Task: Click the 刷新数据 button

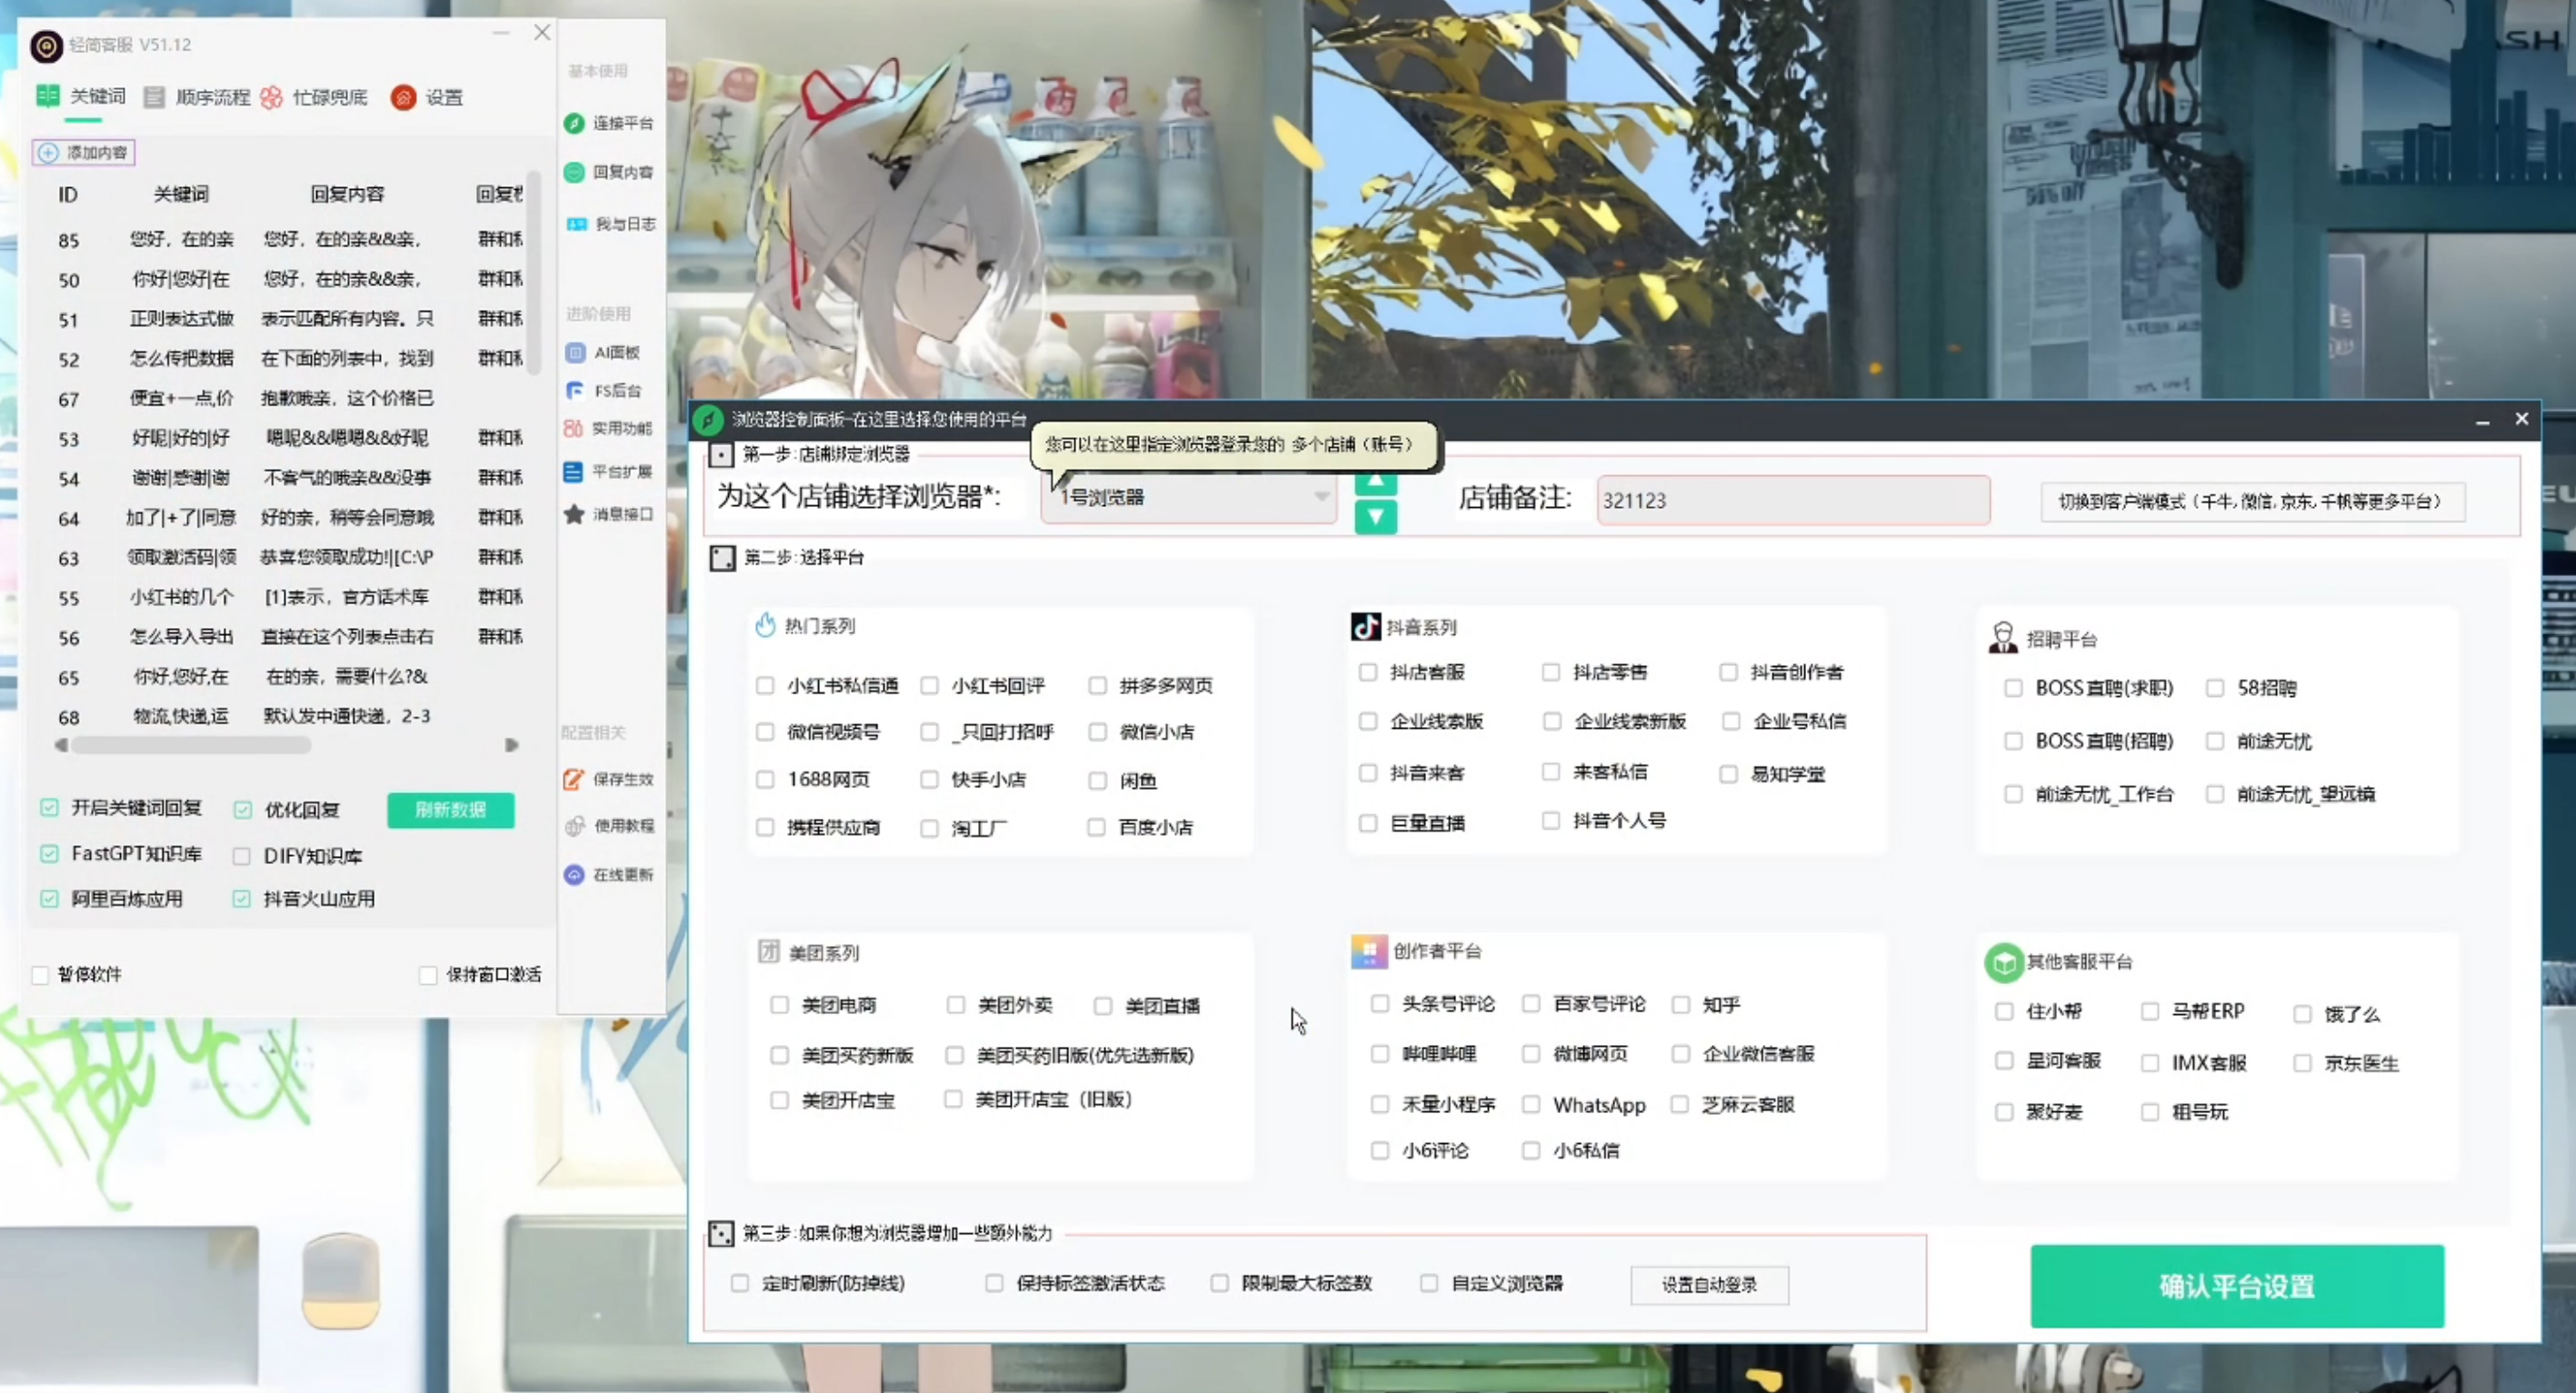Action: point(451,810)
